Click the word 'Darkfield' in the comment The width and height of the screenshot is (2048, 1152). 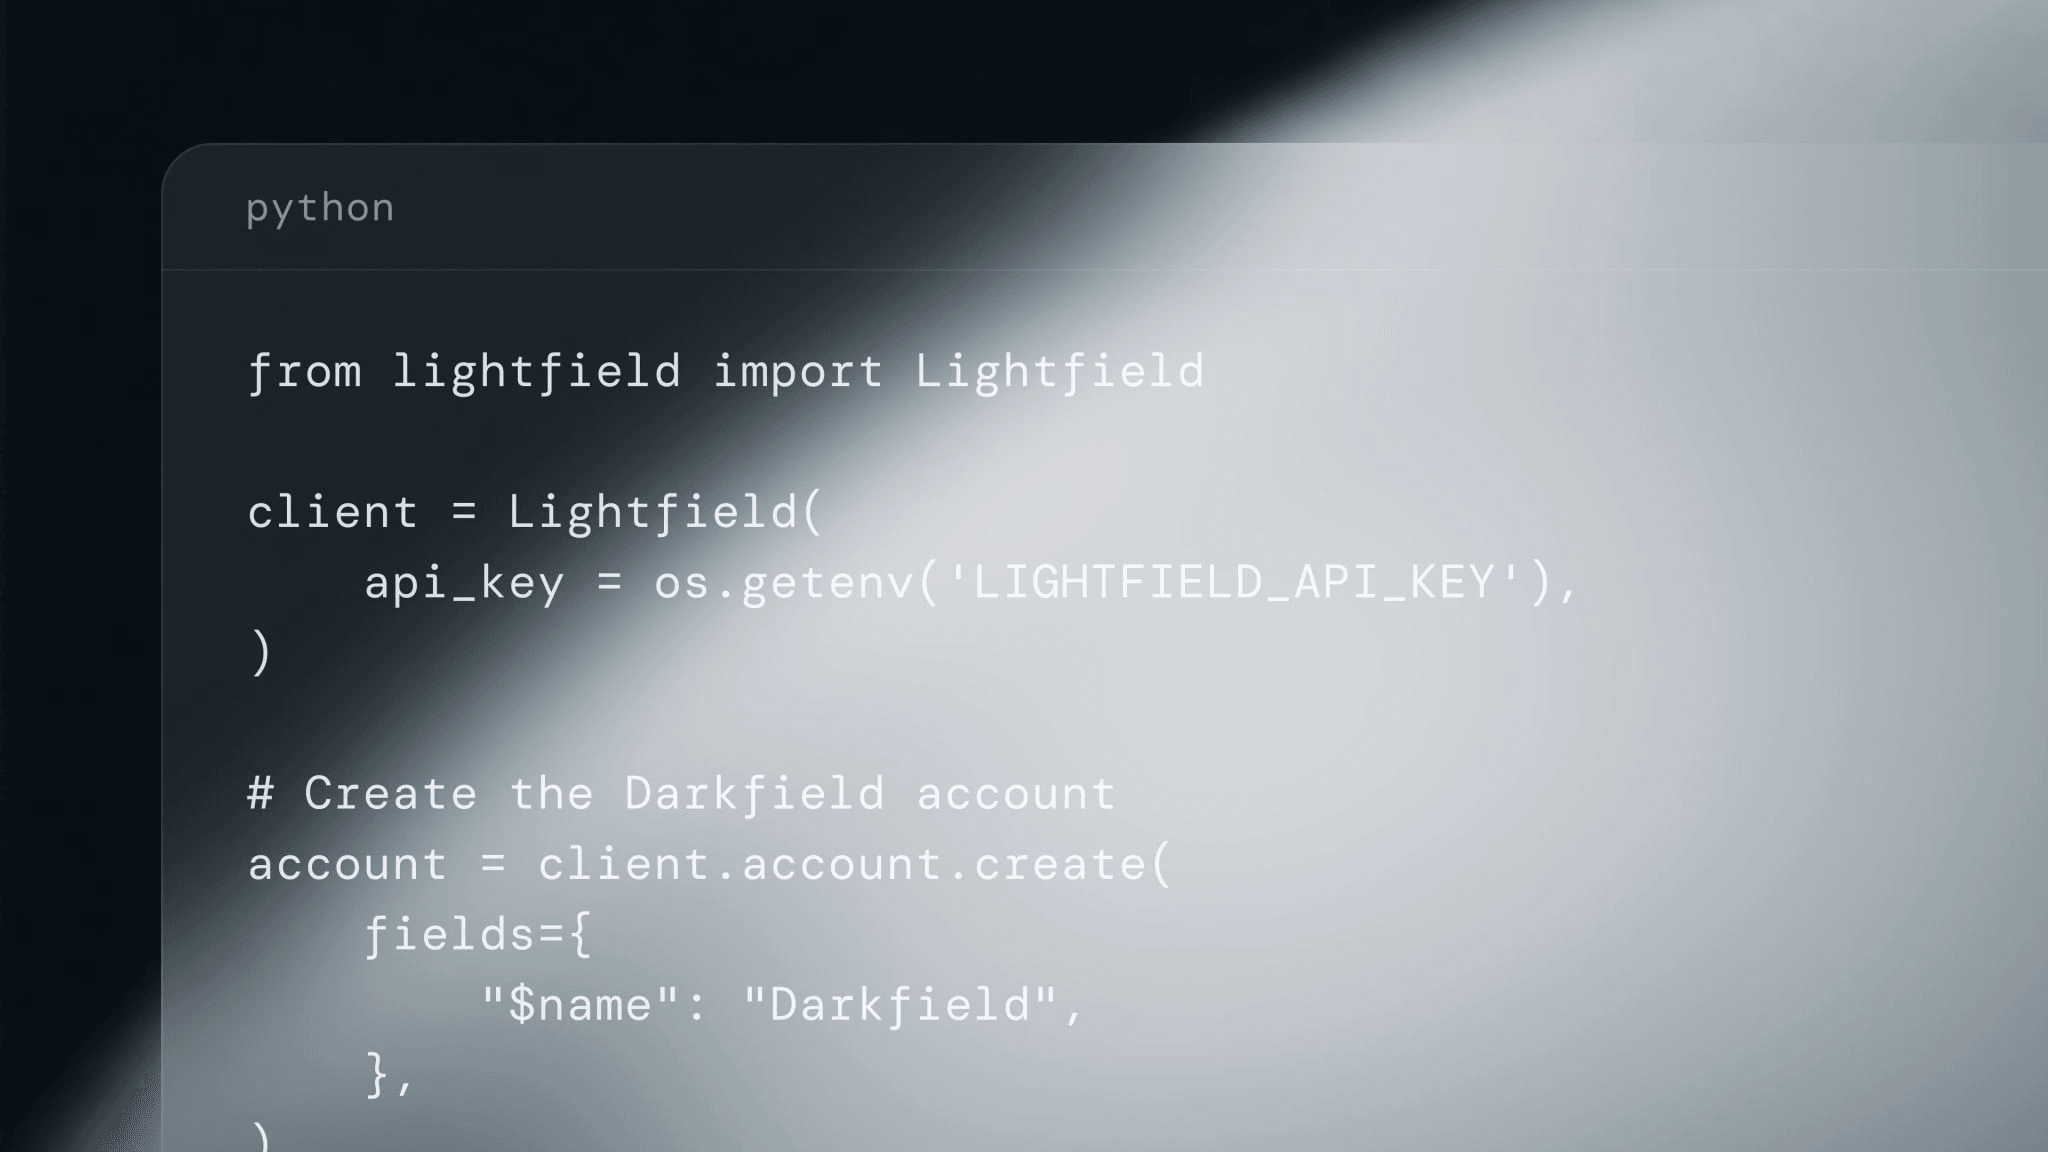tap(754, 795)
